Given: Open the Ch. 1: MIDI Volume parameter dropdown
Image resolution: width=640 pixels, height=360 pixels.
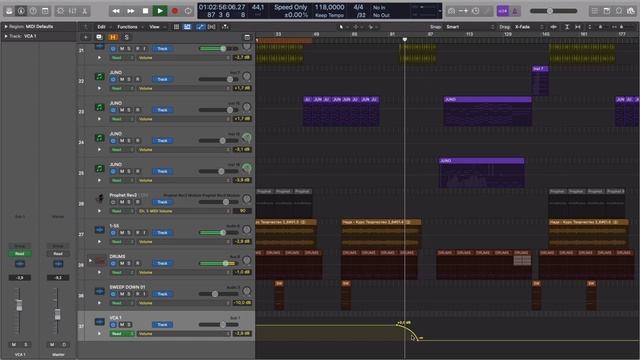Looking at the screenshot, I should click(184, 211).
